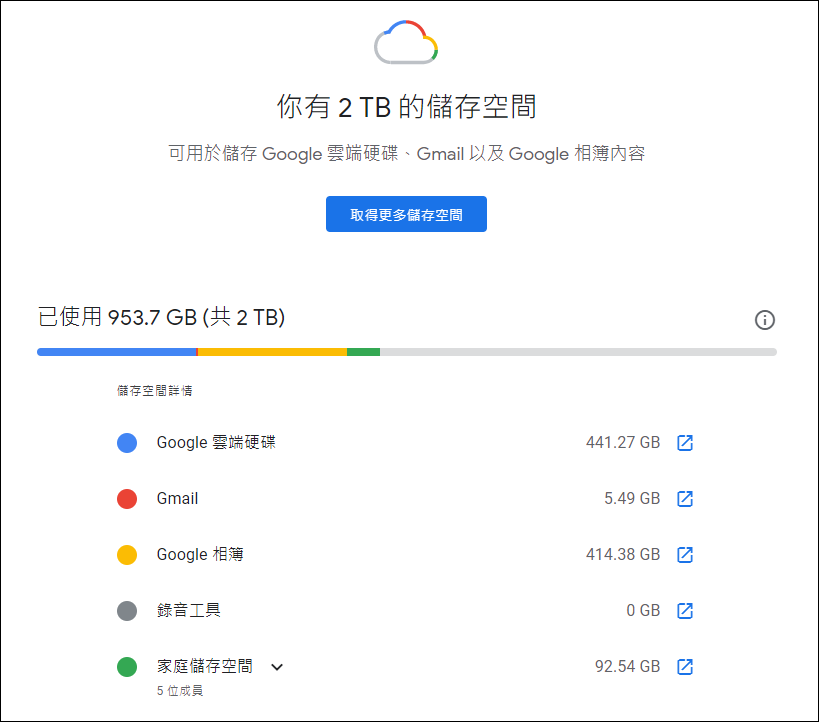The width and height of the screenshot is (819, 722).
Task: Click yellow segment of storage usage bar
Action: coord(273,352)
